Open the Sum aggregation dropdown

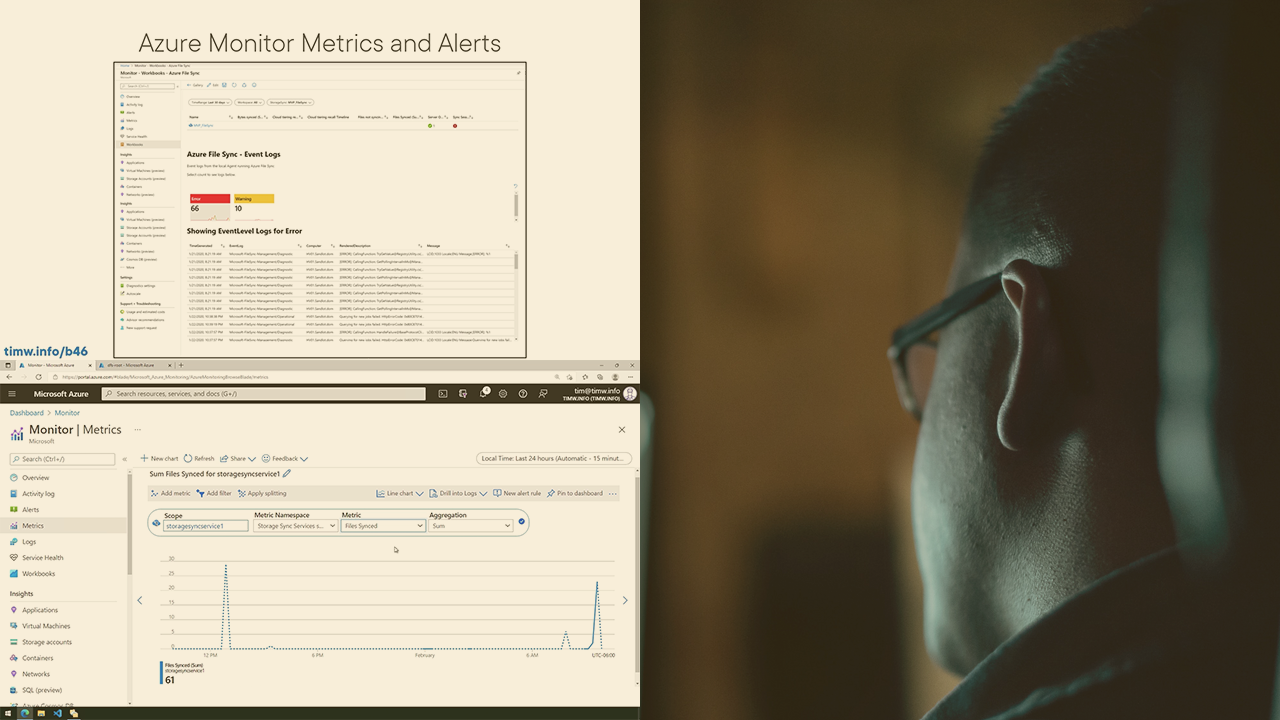coord(470,525)
